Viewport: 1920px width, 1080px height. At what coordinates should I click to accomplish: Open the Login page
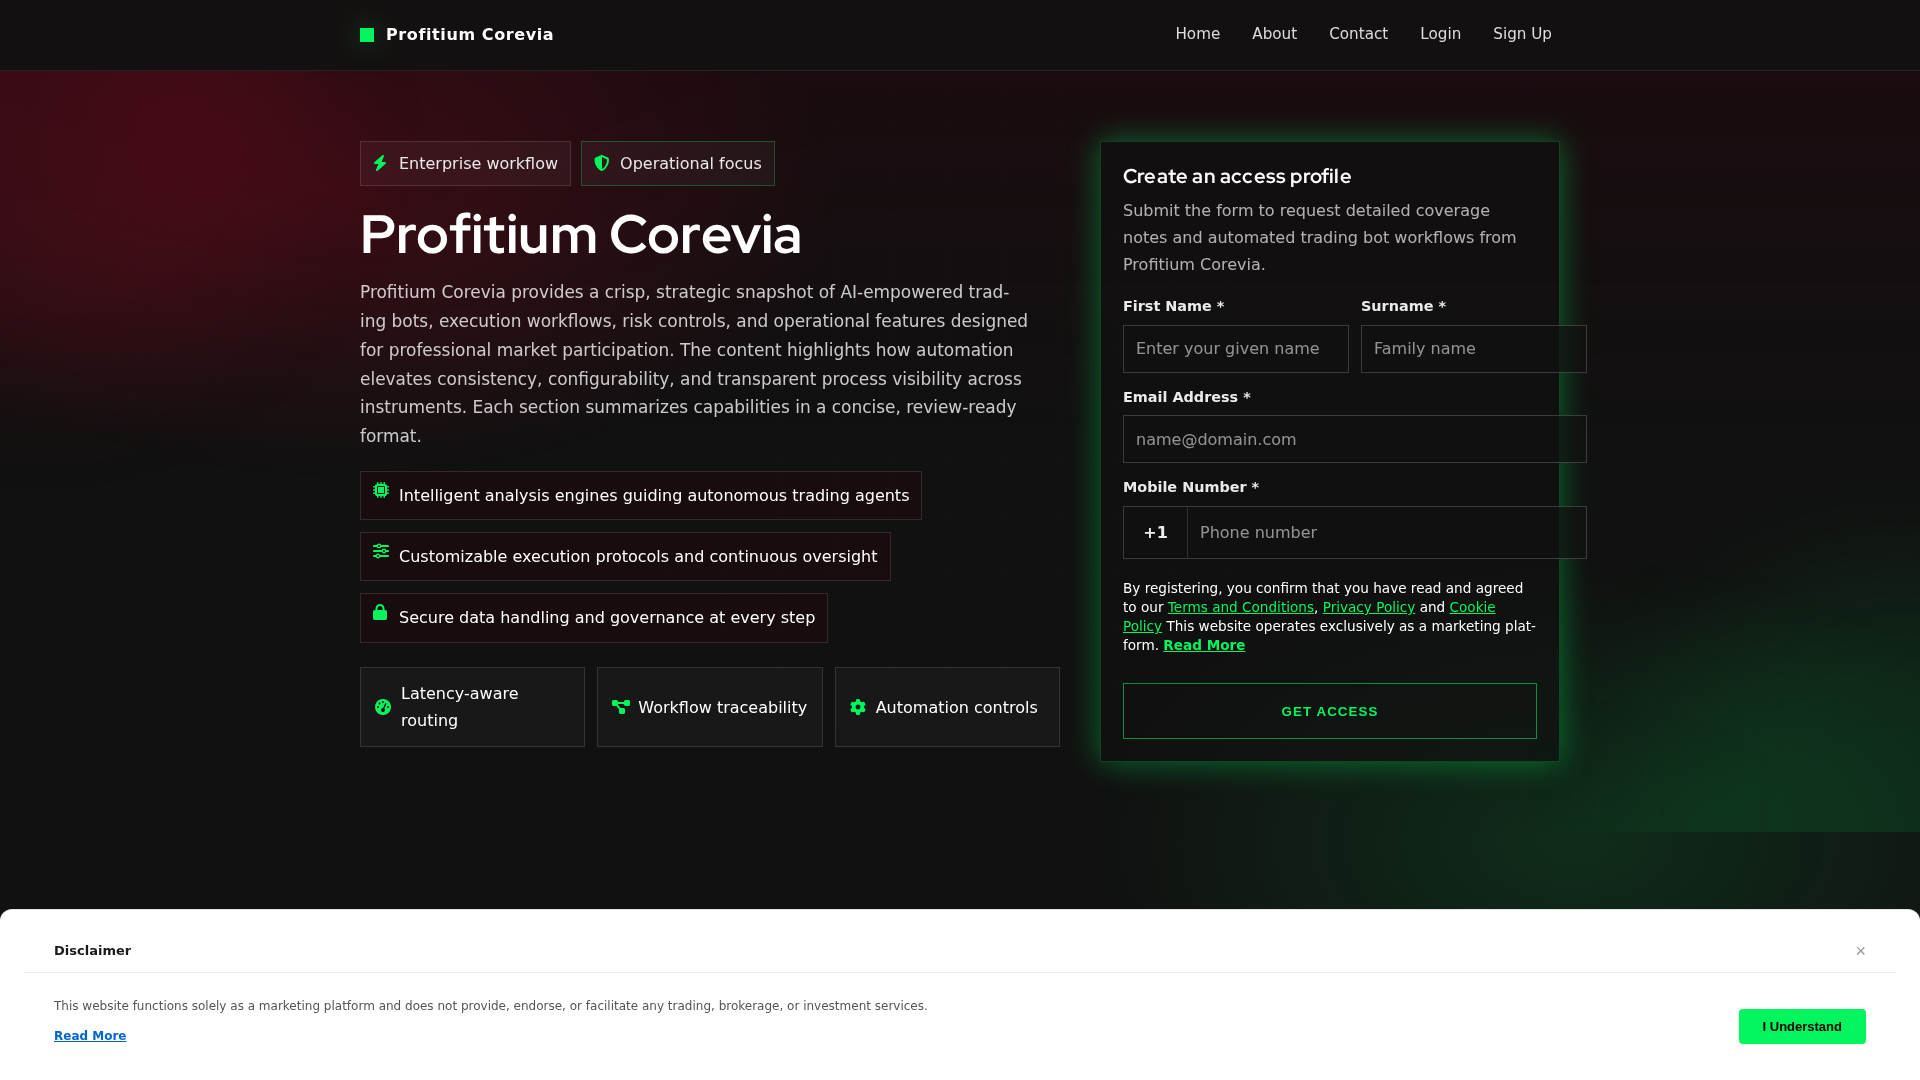click(1440, 34)
